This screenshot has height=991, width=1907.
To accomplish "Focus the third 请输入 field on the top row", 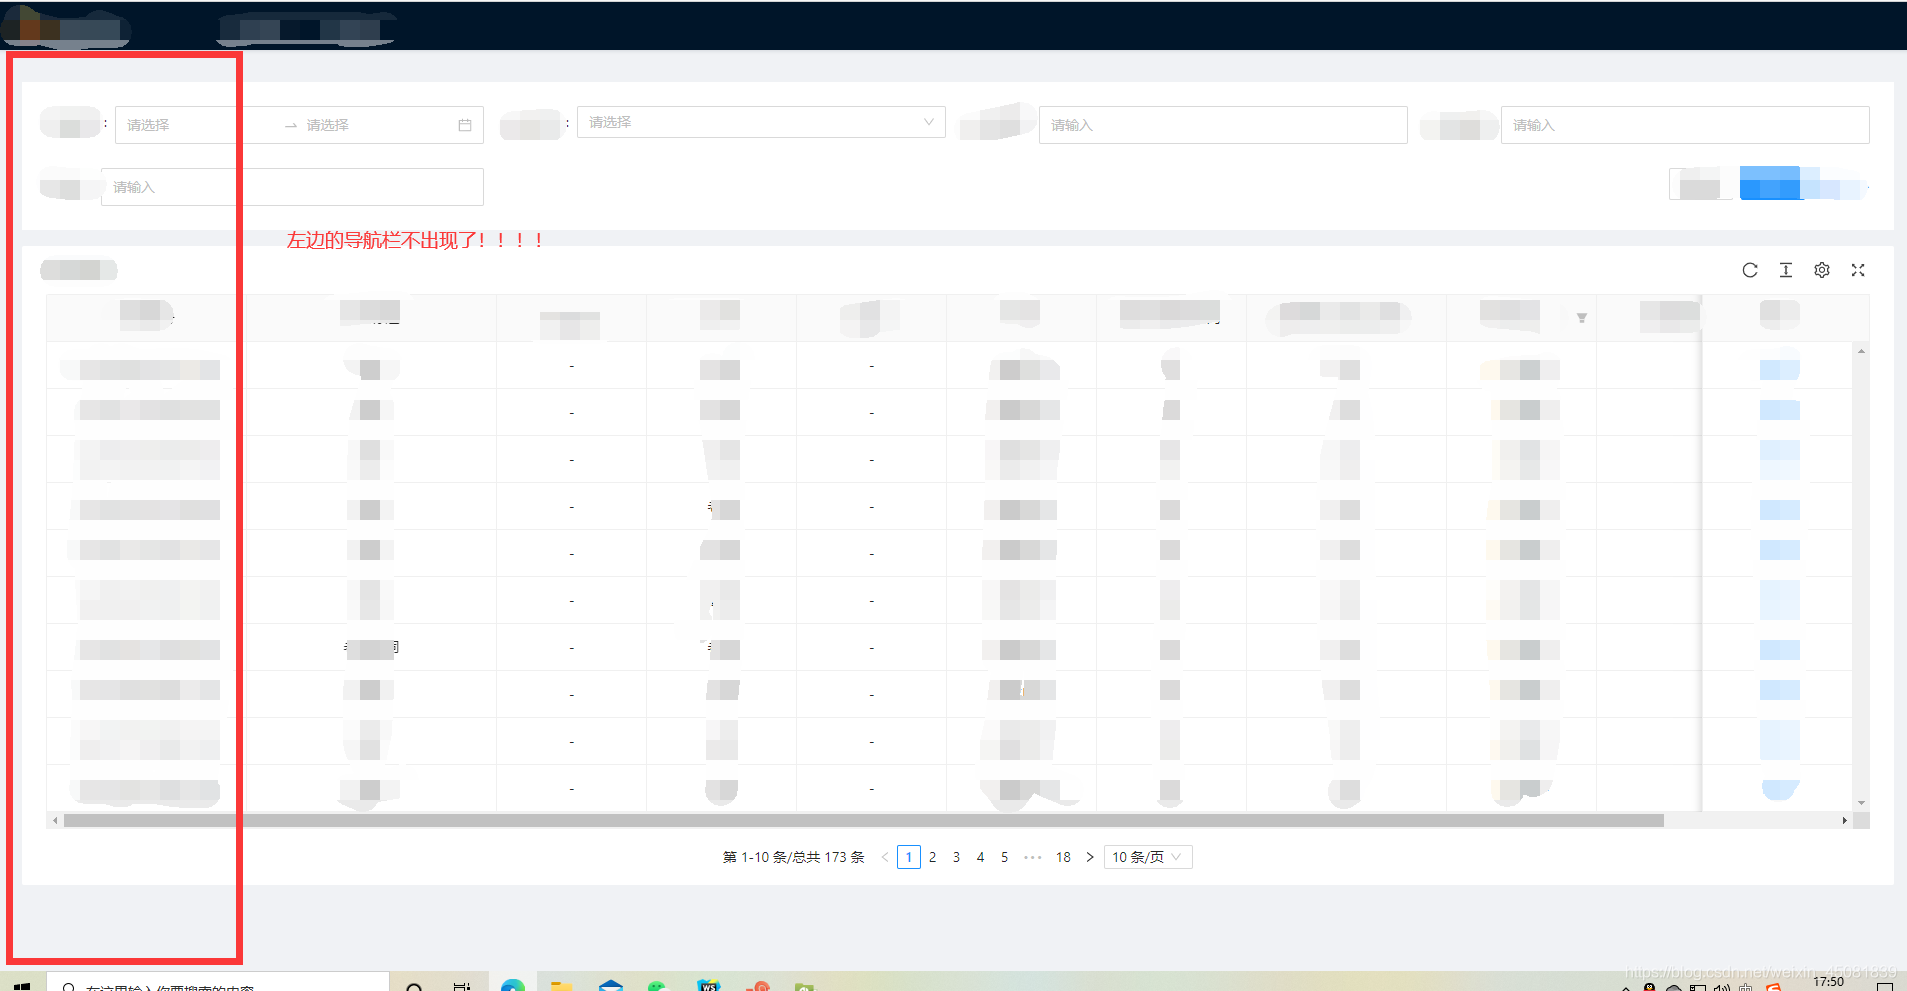I will pyautogui.click(x=1223, y=125).
